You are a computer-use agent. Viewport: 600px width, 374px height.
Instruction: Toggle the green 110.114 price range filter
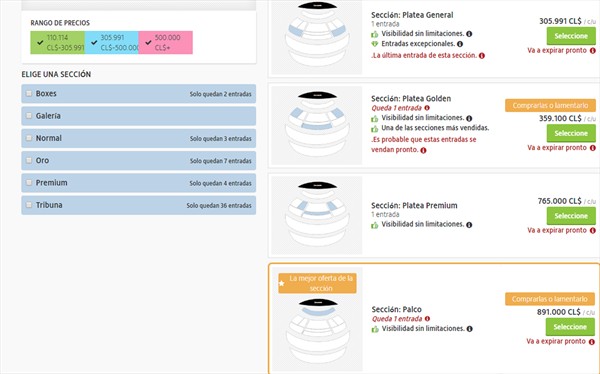tap(57, 42)
